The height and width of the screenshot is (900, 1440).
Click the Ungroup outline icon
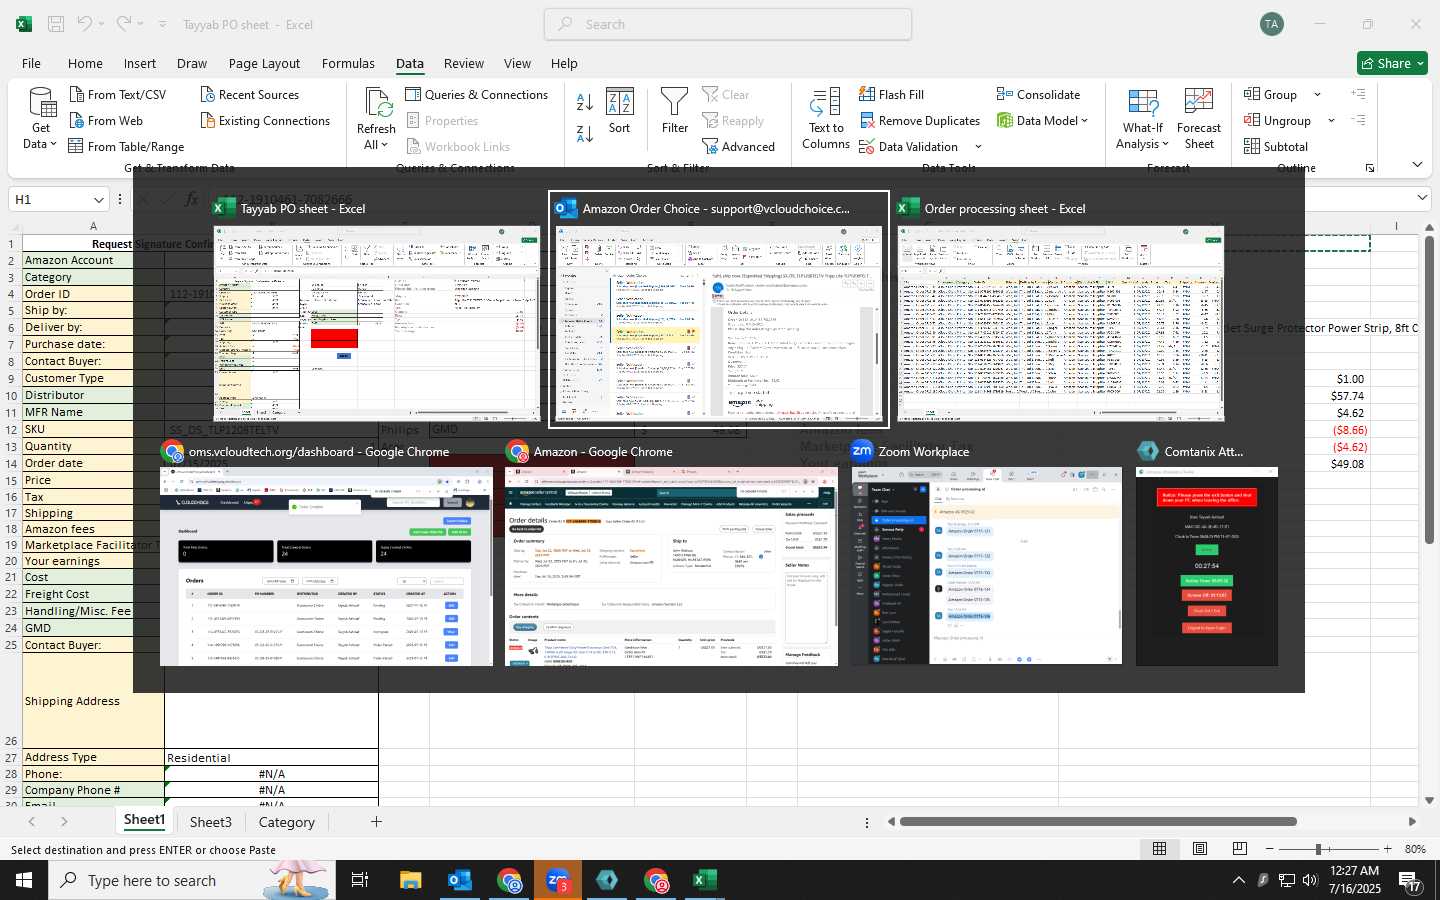(1252, 120)
